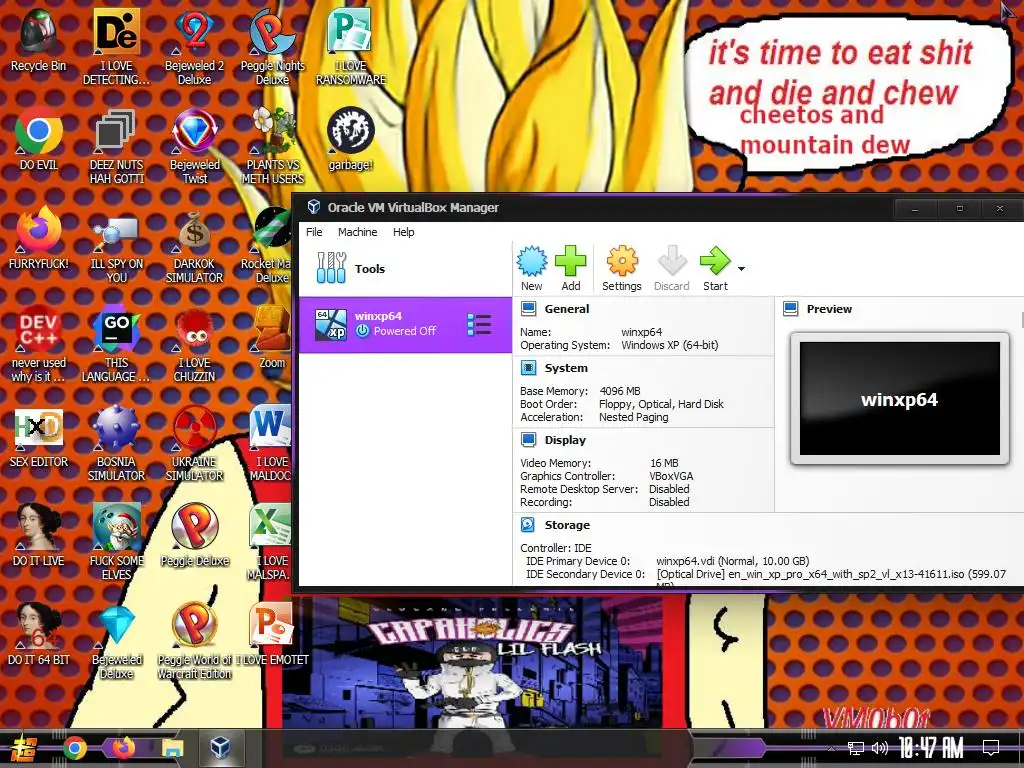Open DEEZ NUTS HAH GOTTI desktop icon
Screen dimensions: 1024x768
pos(116,145)
